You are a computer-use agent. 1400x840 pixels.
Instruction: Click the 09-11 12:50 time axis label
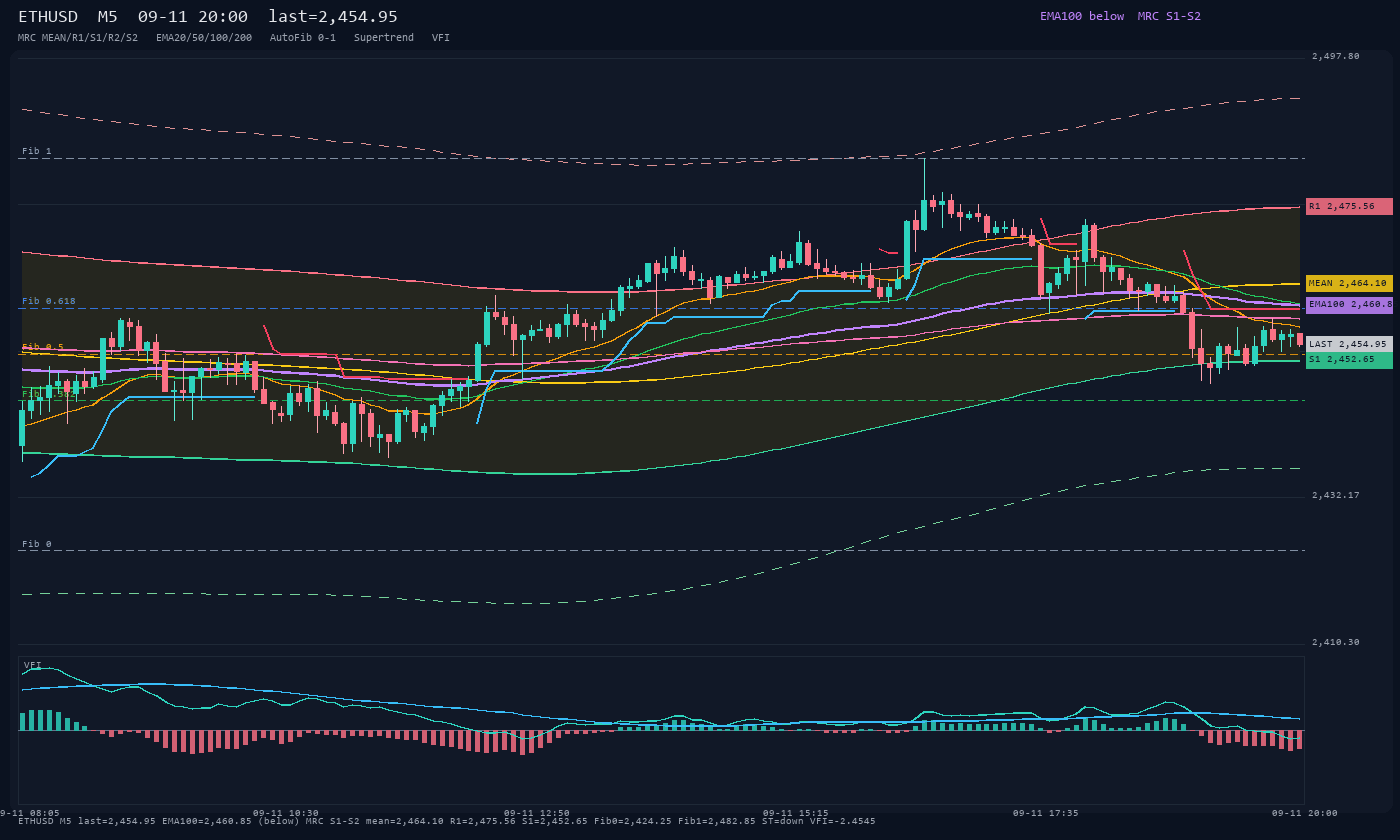tap(537, 813)
